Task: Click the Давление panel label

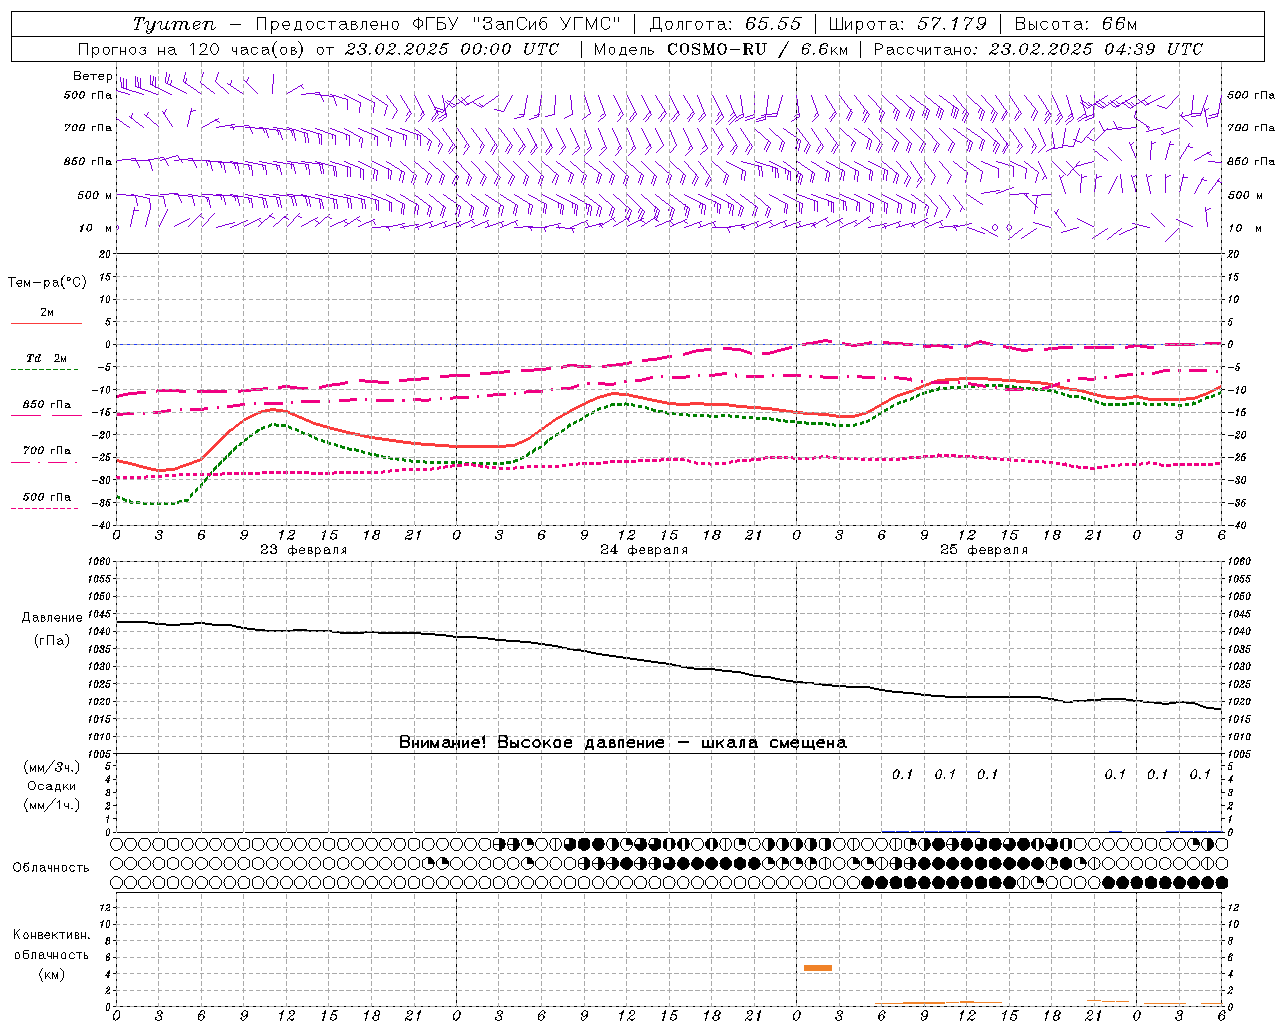Action: pyautogui.click(x=52, y=618)
